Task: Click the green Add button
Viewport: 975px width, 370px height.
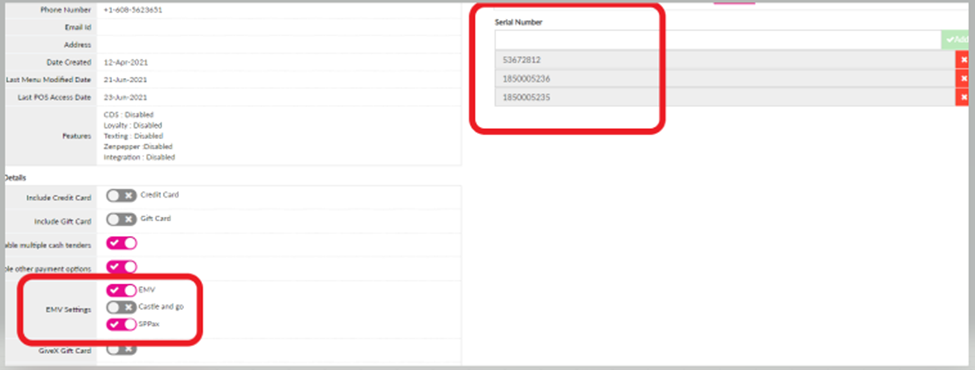Action: point(956,40)
